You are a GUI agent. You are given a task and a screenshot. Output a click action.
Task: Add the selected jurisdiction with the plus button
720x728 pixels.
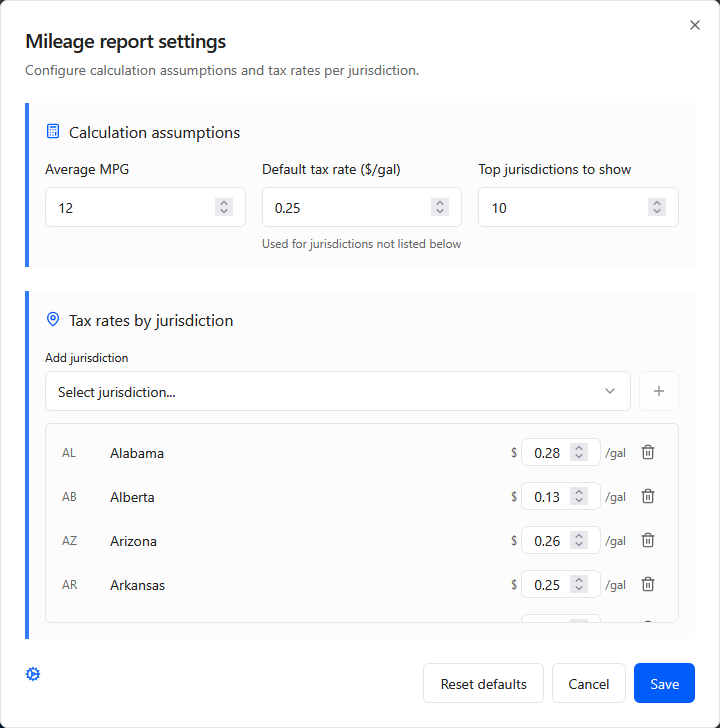point(659,391)
